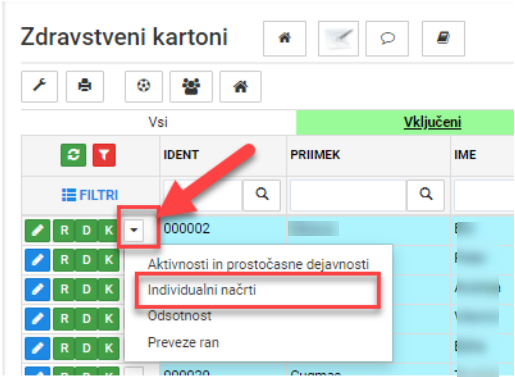This screenshot has height=377, width=515.
Task: Open the home icon button beside the title
Action: pyautogui.click(x=284, y=38)
